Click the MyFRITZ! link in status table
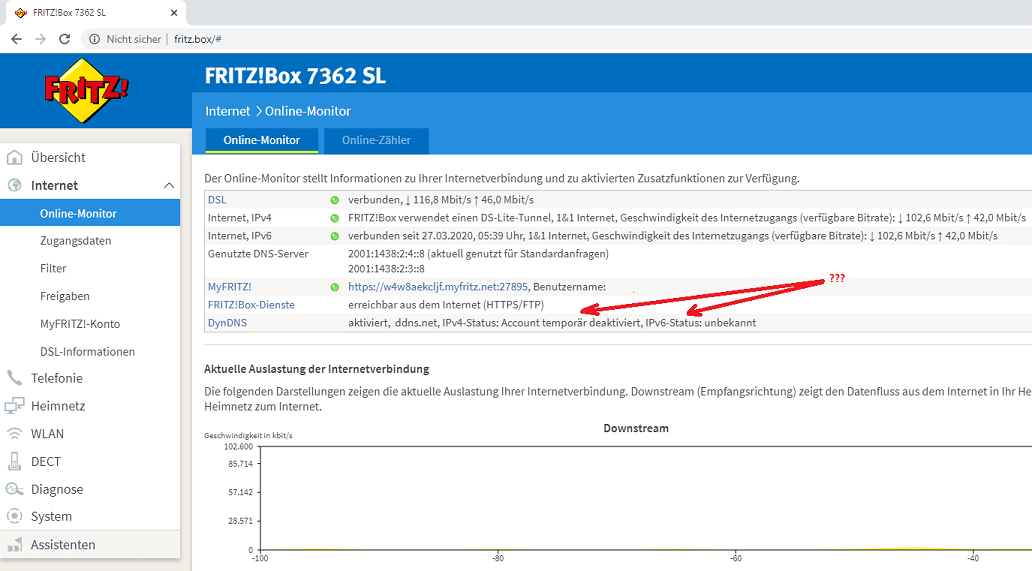 coord(230,287)
